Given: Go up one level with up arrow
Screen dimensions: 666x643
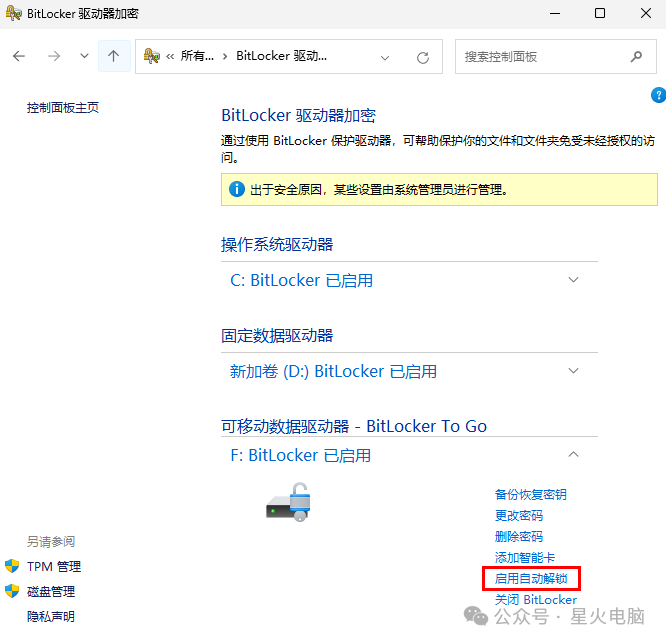Looking at the screenshot, I should coord(113,56).
